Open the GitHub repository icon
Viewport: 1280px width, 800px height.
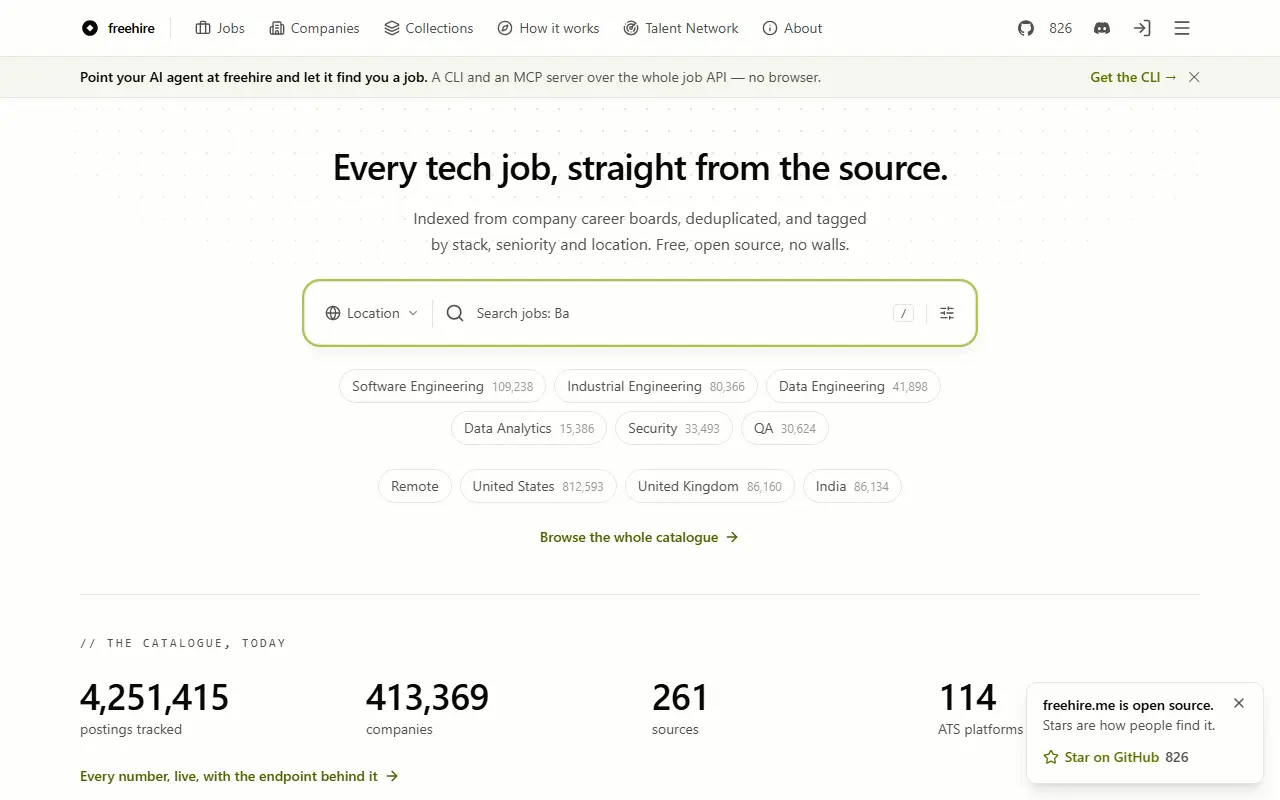(1026, 28)
